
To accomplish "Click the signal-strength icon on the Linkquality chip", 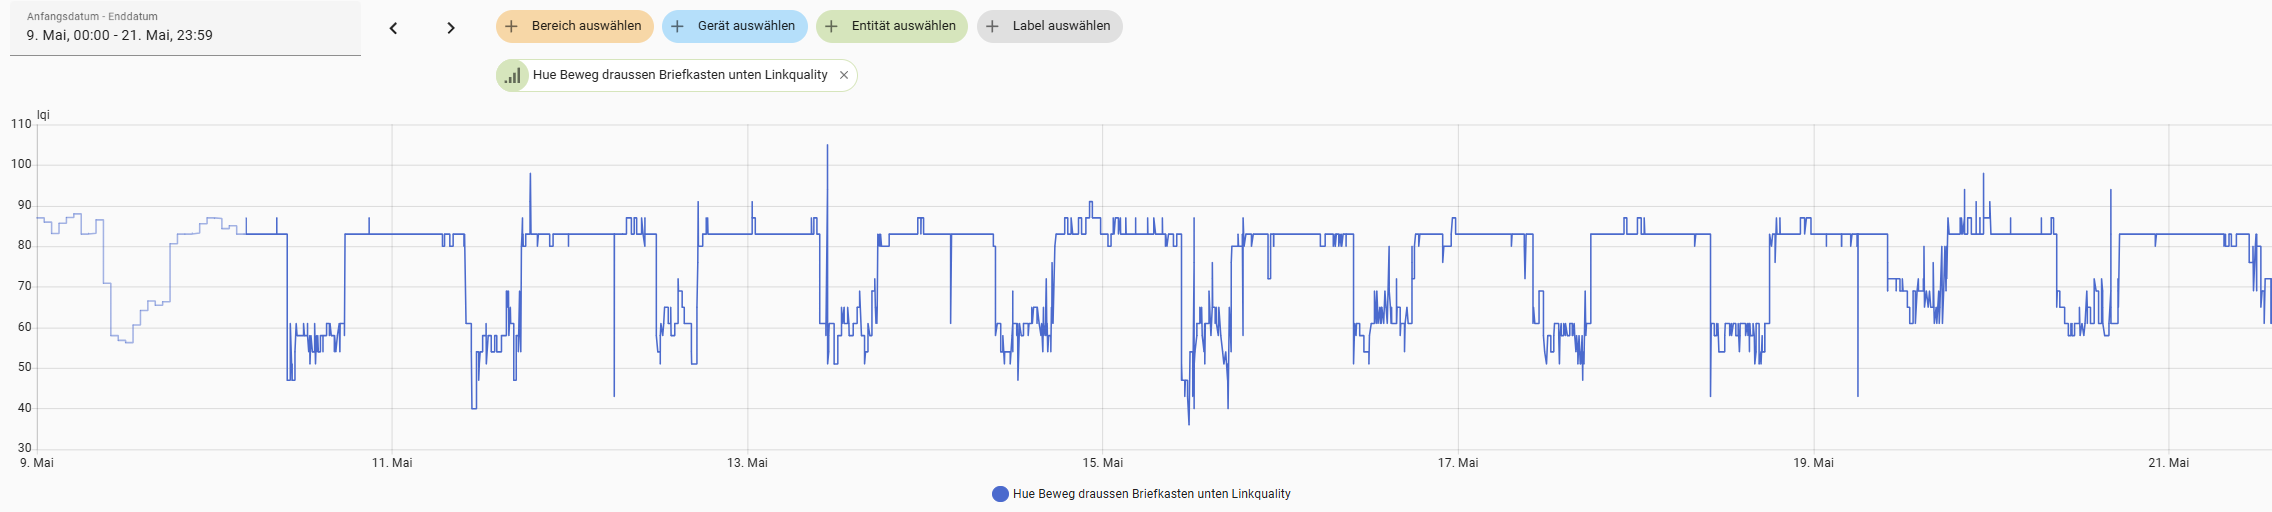I will (x=512, y=75).
